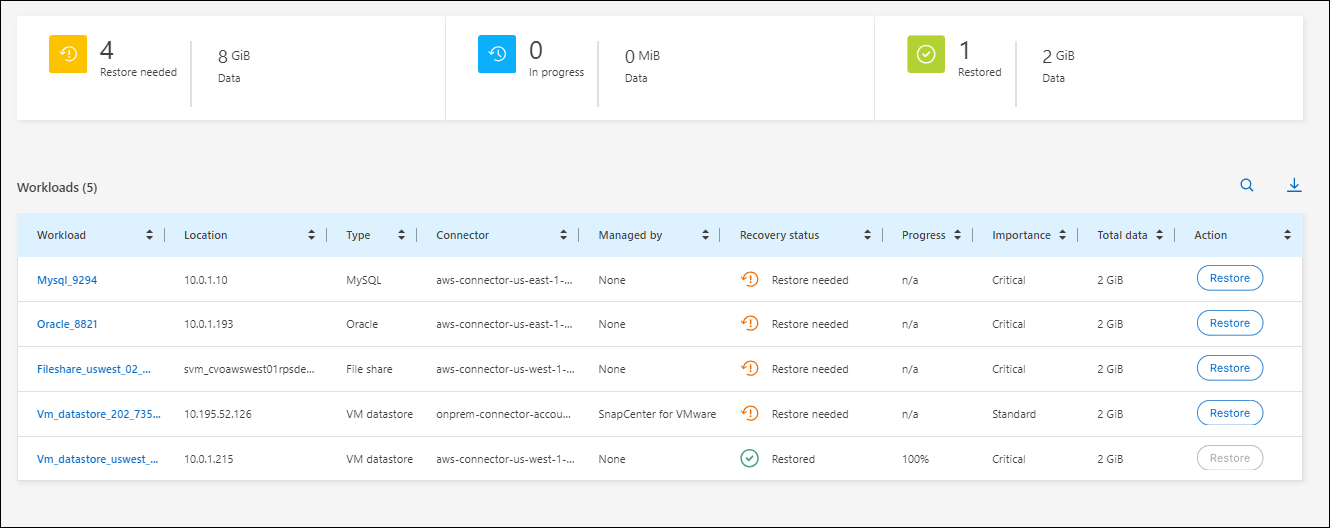This screenshot has height=528, width=1330.
Task: Click the Restore needed status icon for Mysql_9294
Action: click(749, 279)
